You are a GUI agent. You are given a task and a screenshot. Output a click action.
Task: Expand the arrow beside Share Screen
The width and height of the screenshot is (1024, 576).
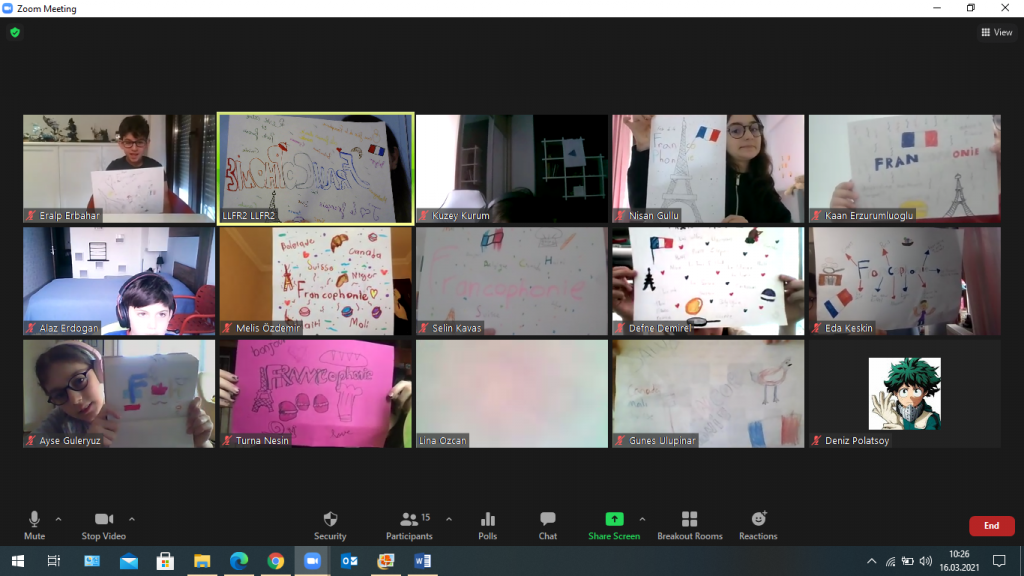pos(642,519)
